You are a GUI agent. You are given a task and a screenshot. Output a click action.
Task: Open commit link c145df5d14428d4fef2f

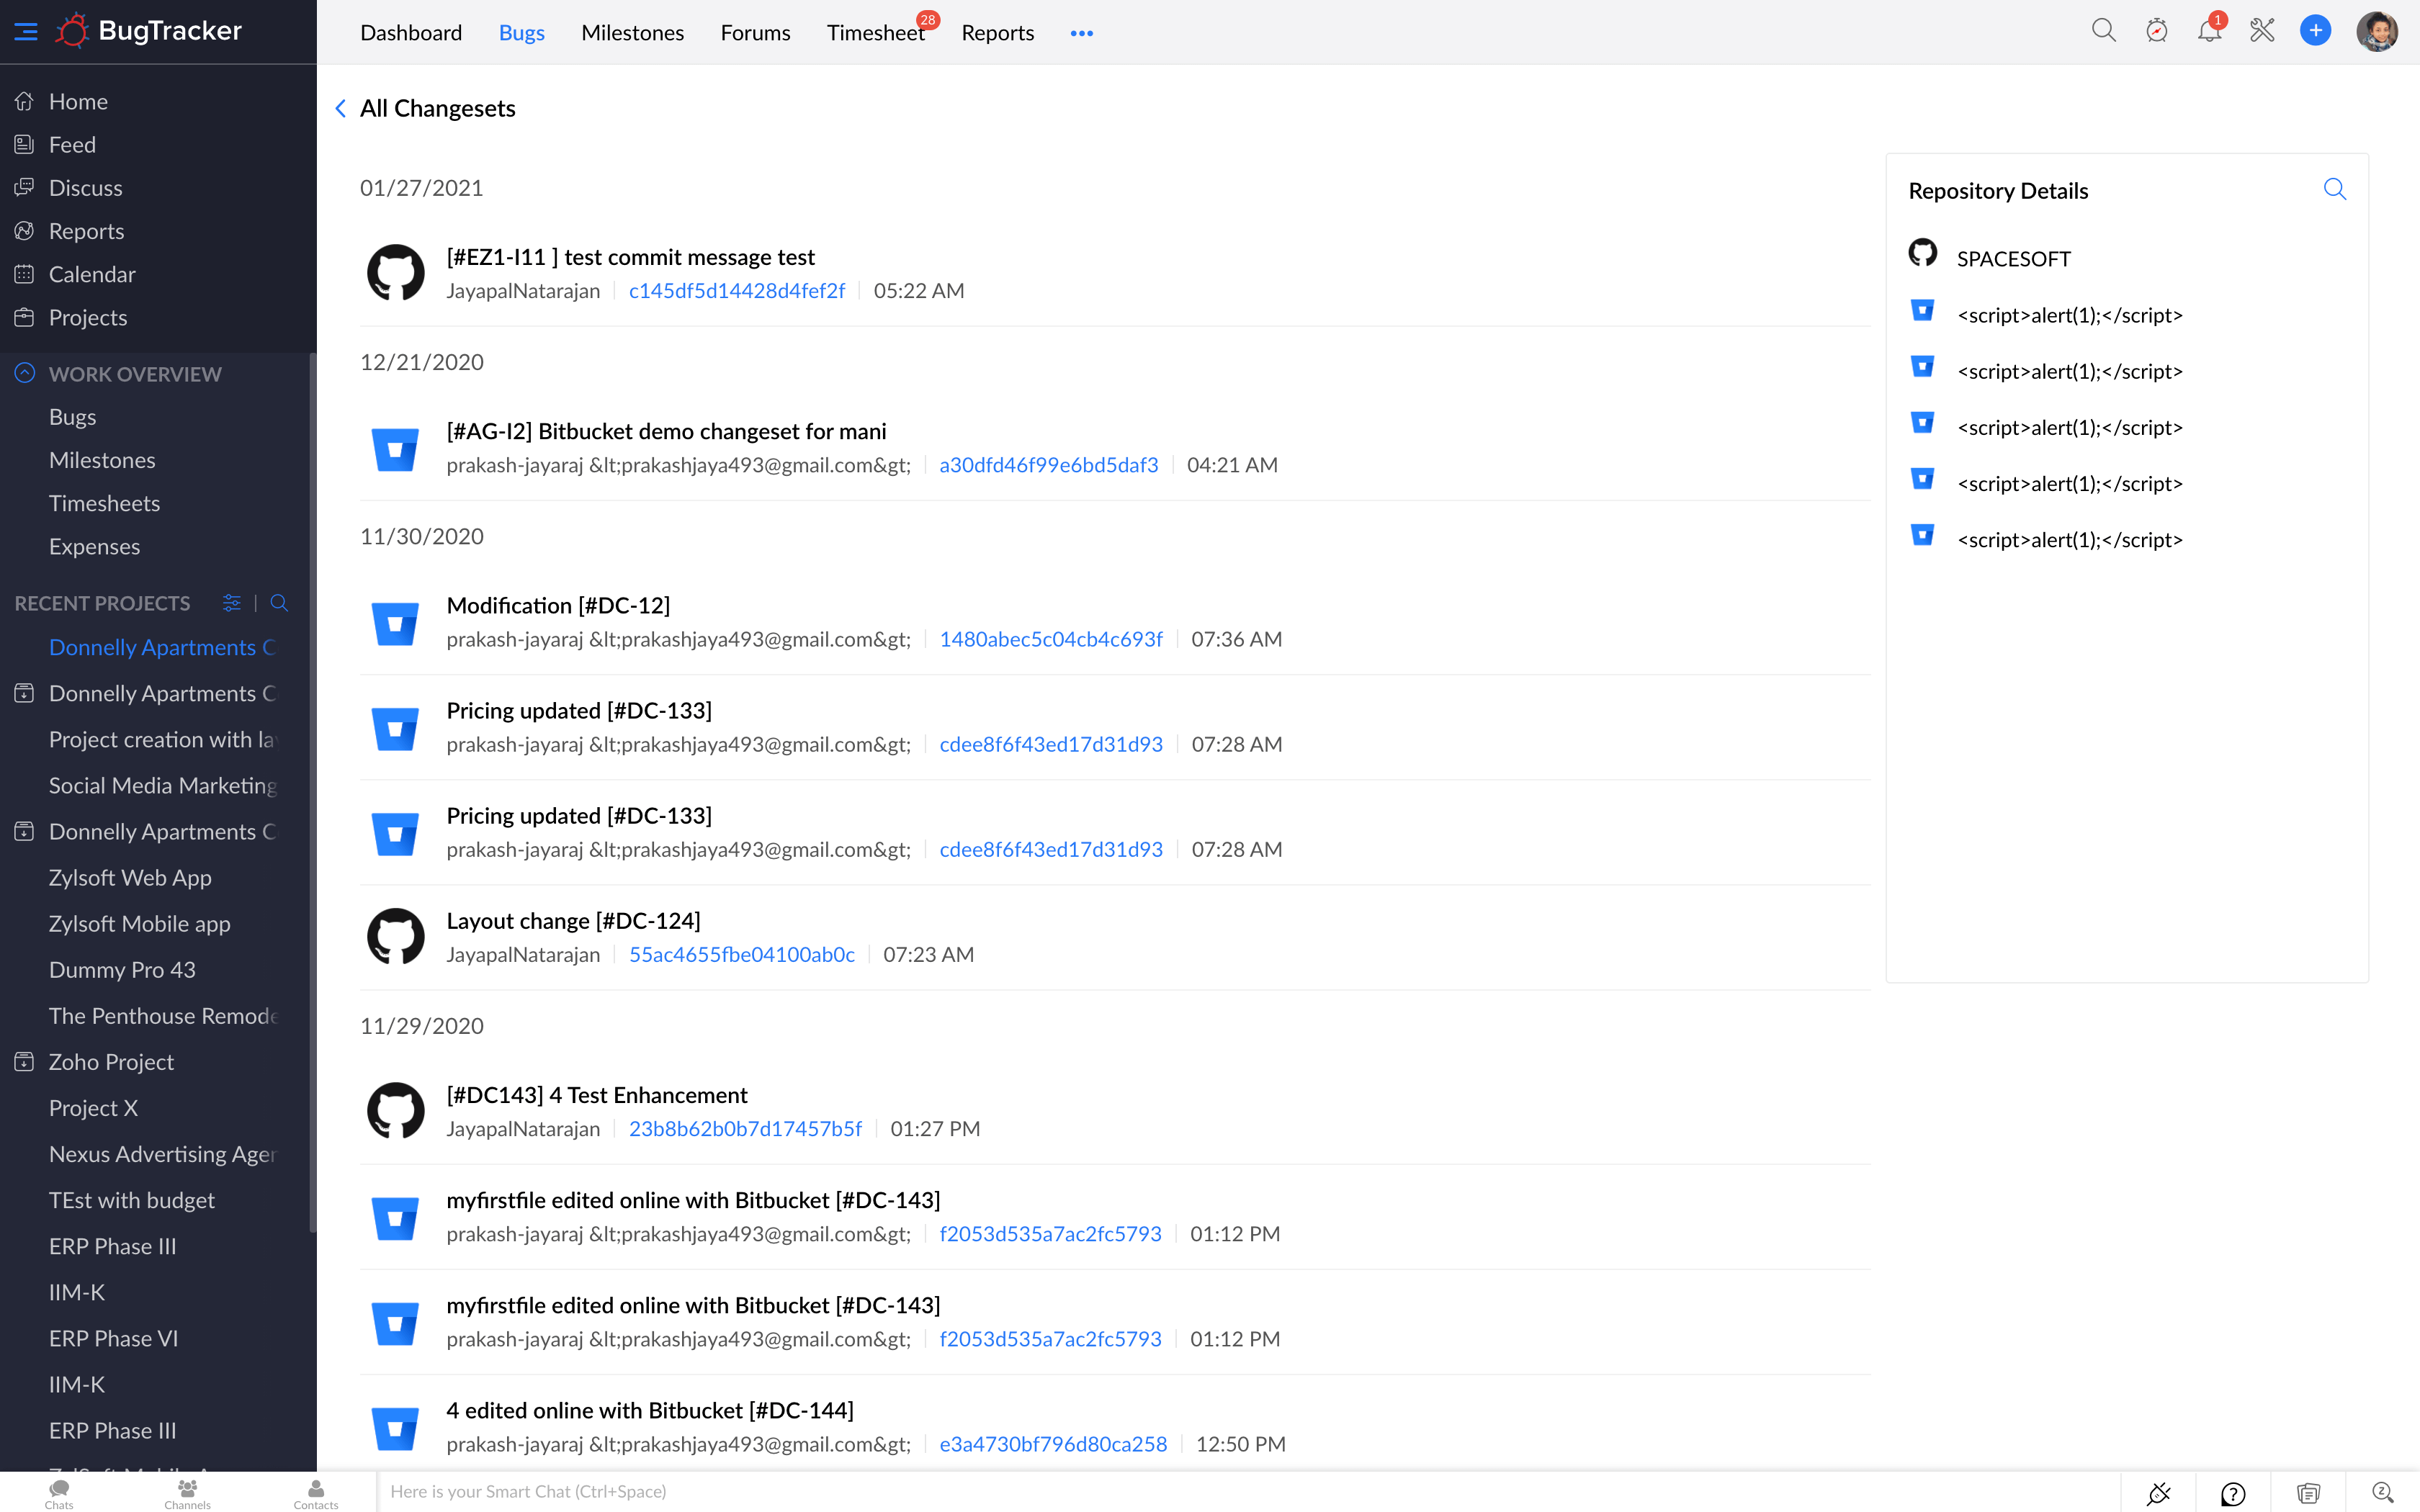click(737, 291)
